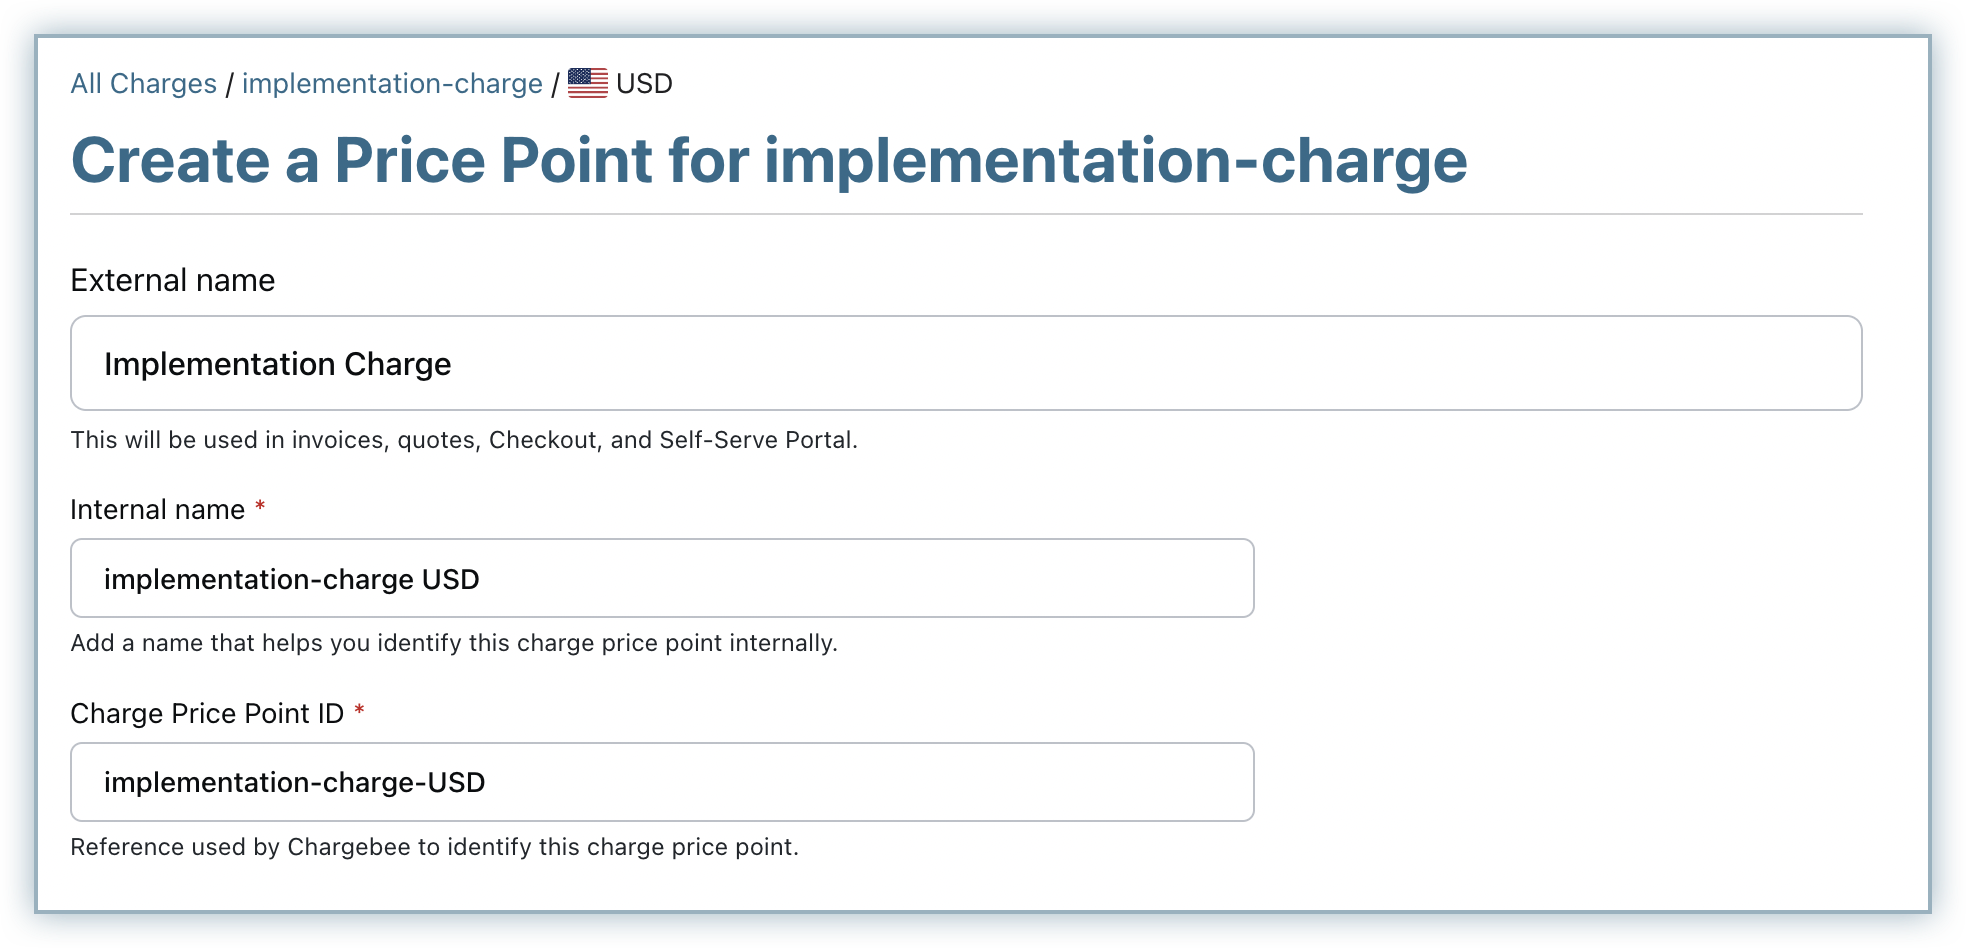Go to implementation-charge breadcrumb link
The width and height of the screenshot is (1966, 948).
click(x=392, y=84)
